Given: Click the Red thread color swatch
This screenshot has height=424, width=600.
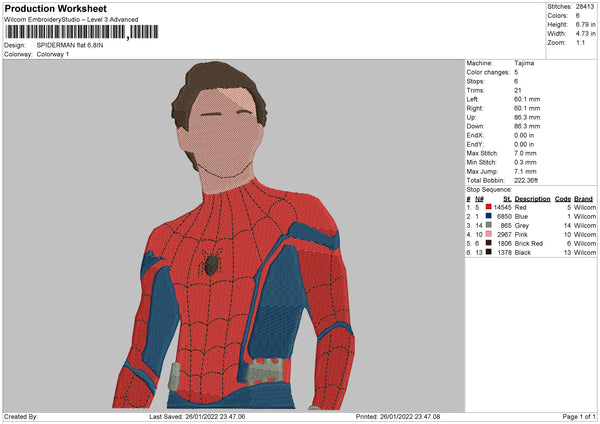Looking at the screenshot, I should tap(488, 207).
